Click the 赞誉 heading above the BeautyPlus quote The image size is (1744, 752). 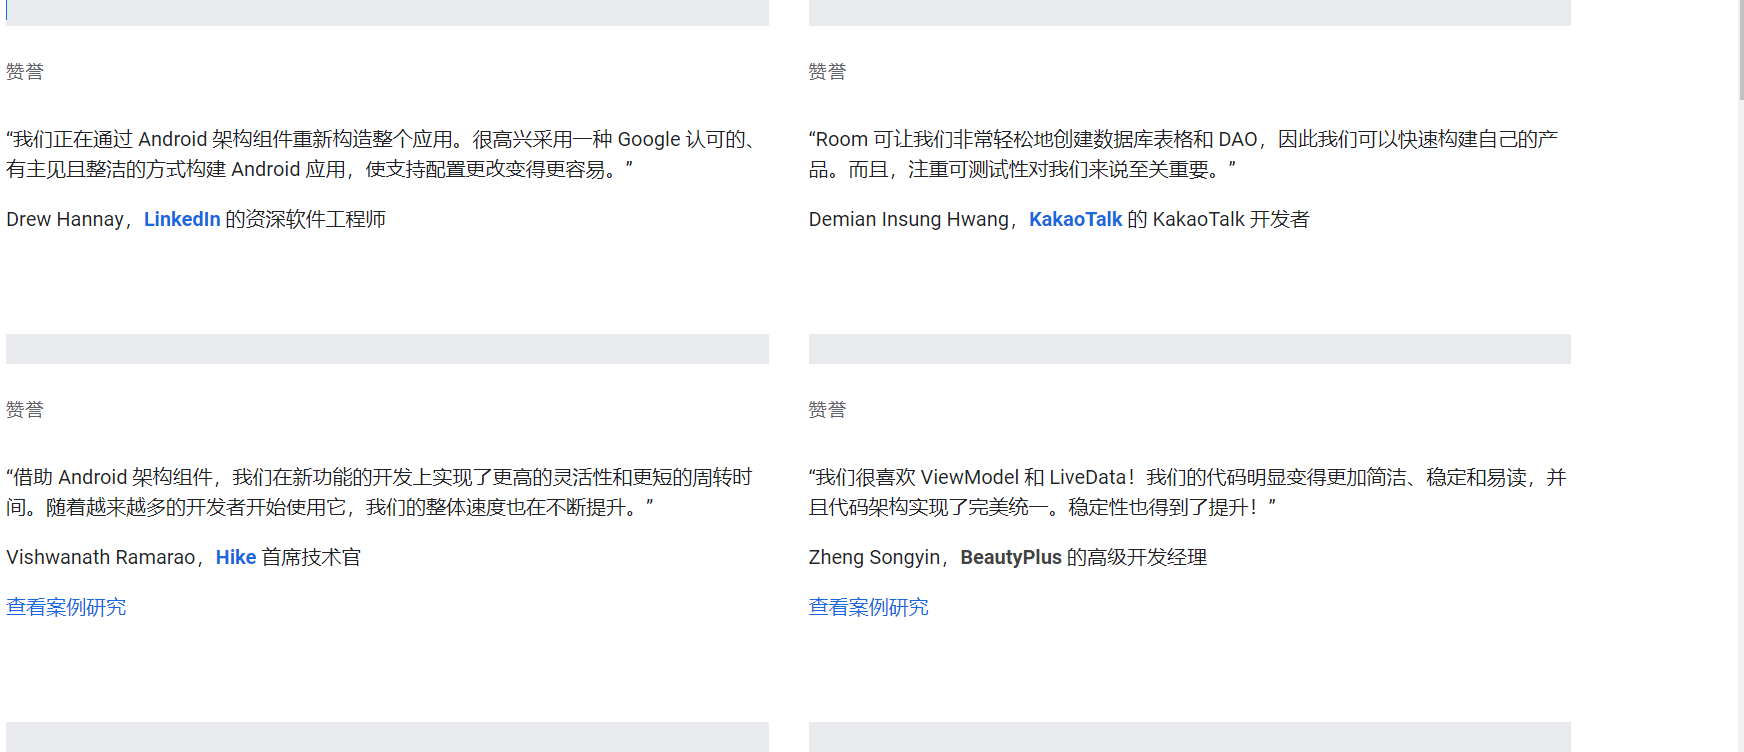pos(827,410)
